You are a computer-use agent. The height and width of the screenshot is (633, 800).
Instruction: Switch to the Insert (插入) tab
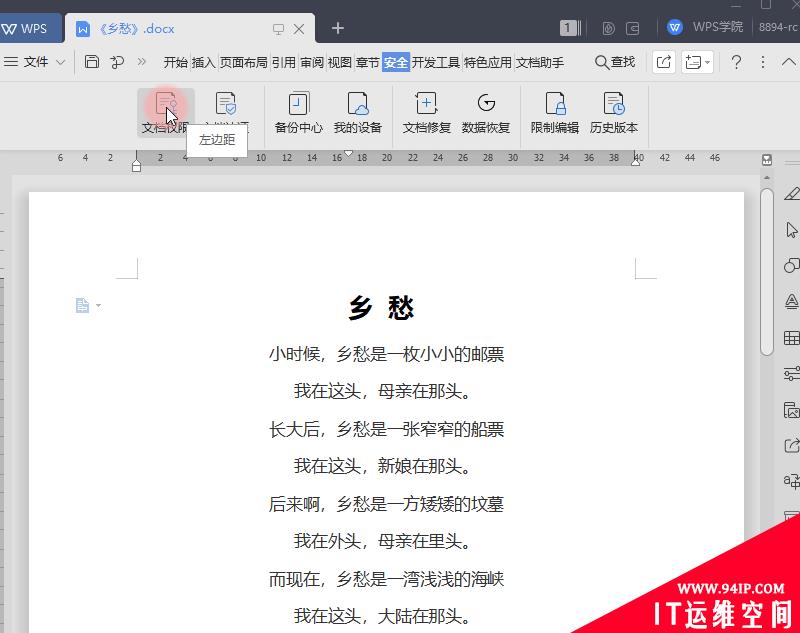click(203, 62)
